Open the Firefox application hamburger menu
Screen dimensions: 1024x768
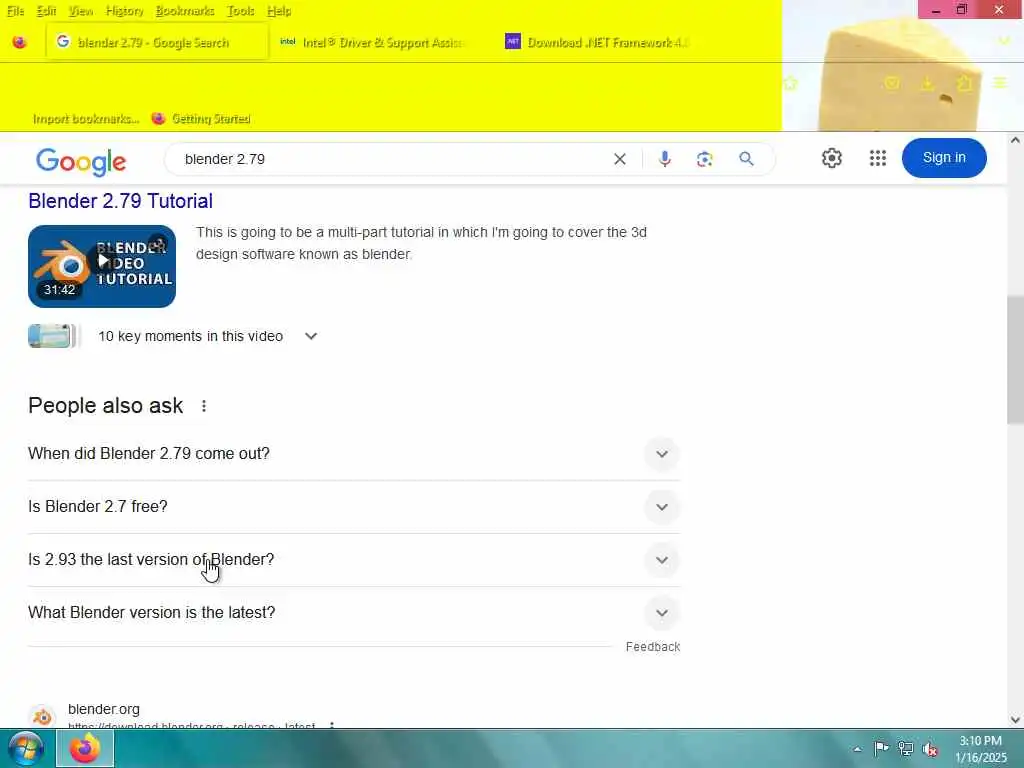[1000, 84]
